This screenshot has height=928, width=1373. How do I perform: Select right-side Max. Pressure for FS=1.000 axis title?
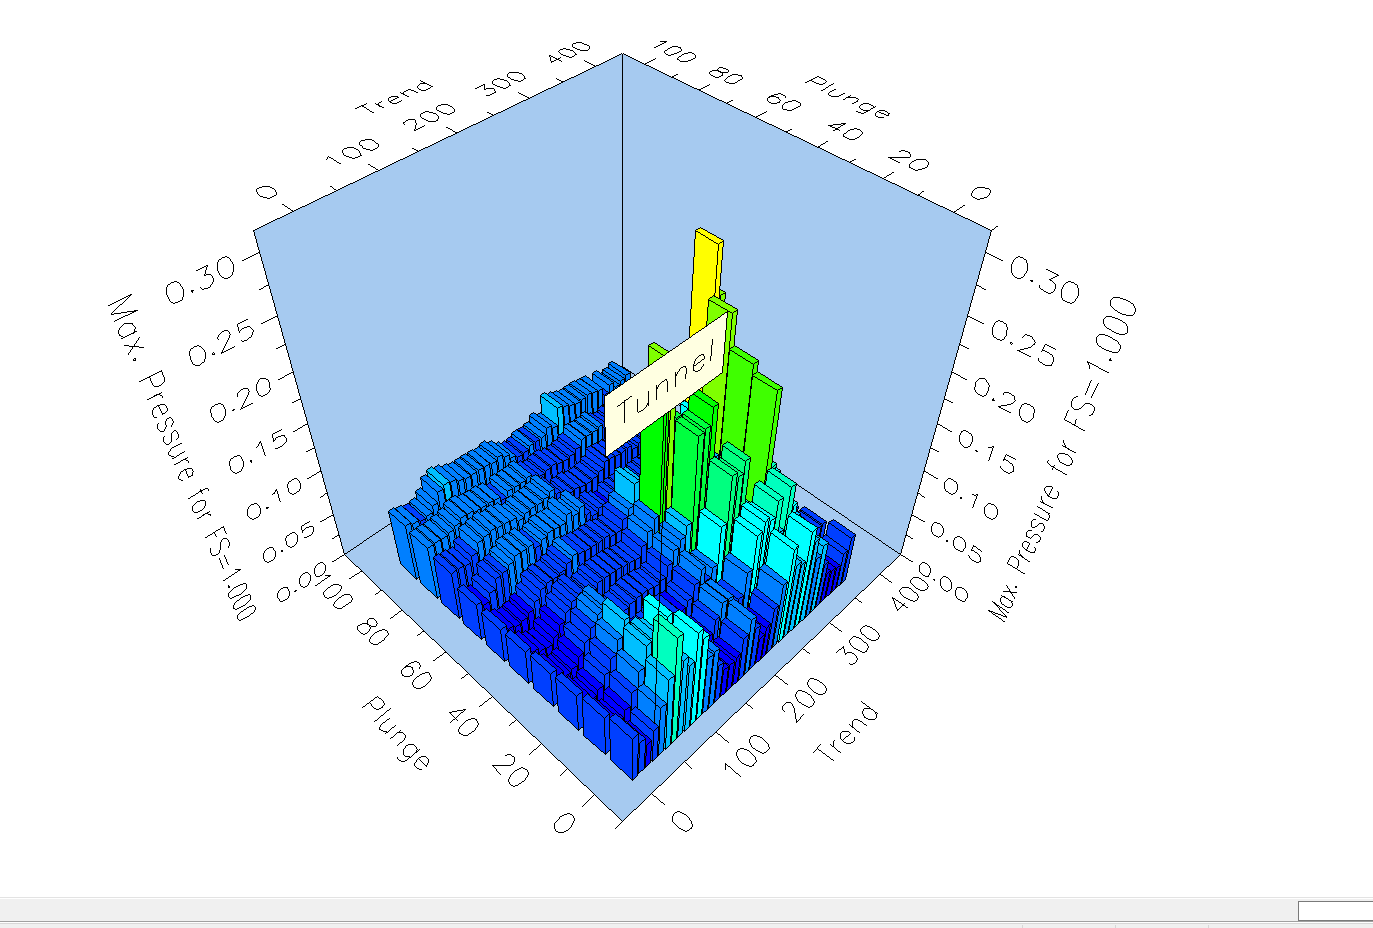tap(1063, 458)
